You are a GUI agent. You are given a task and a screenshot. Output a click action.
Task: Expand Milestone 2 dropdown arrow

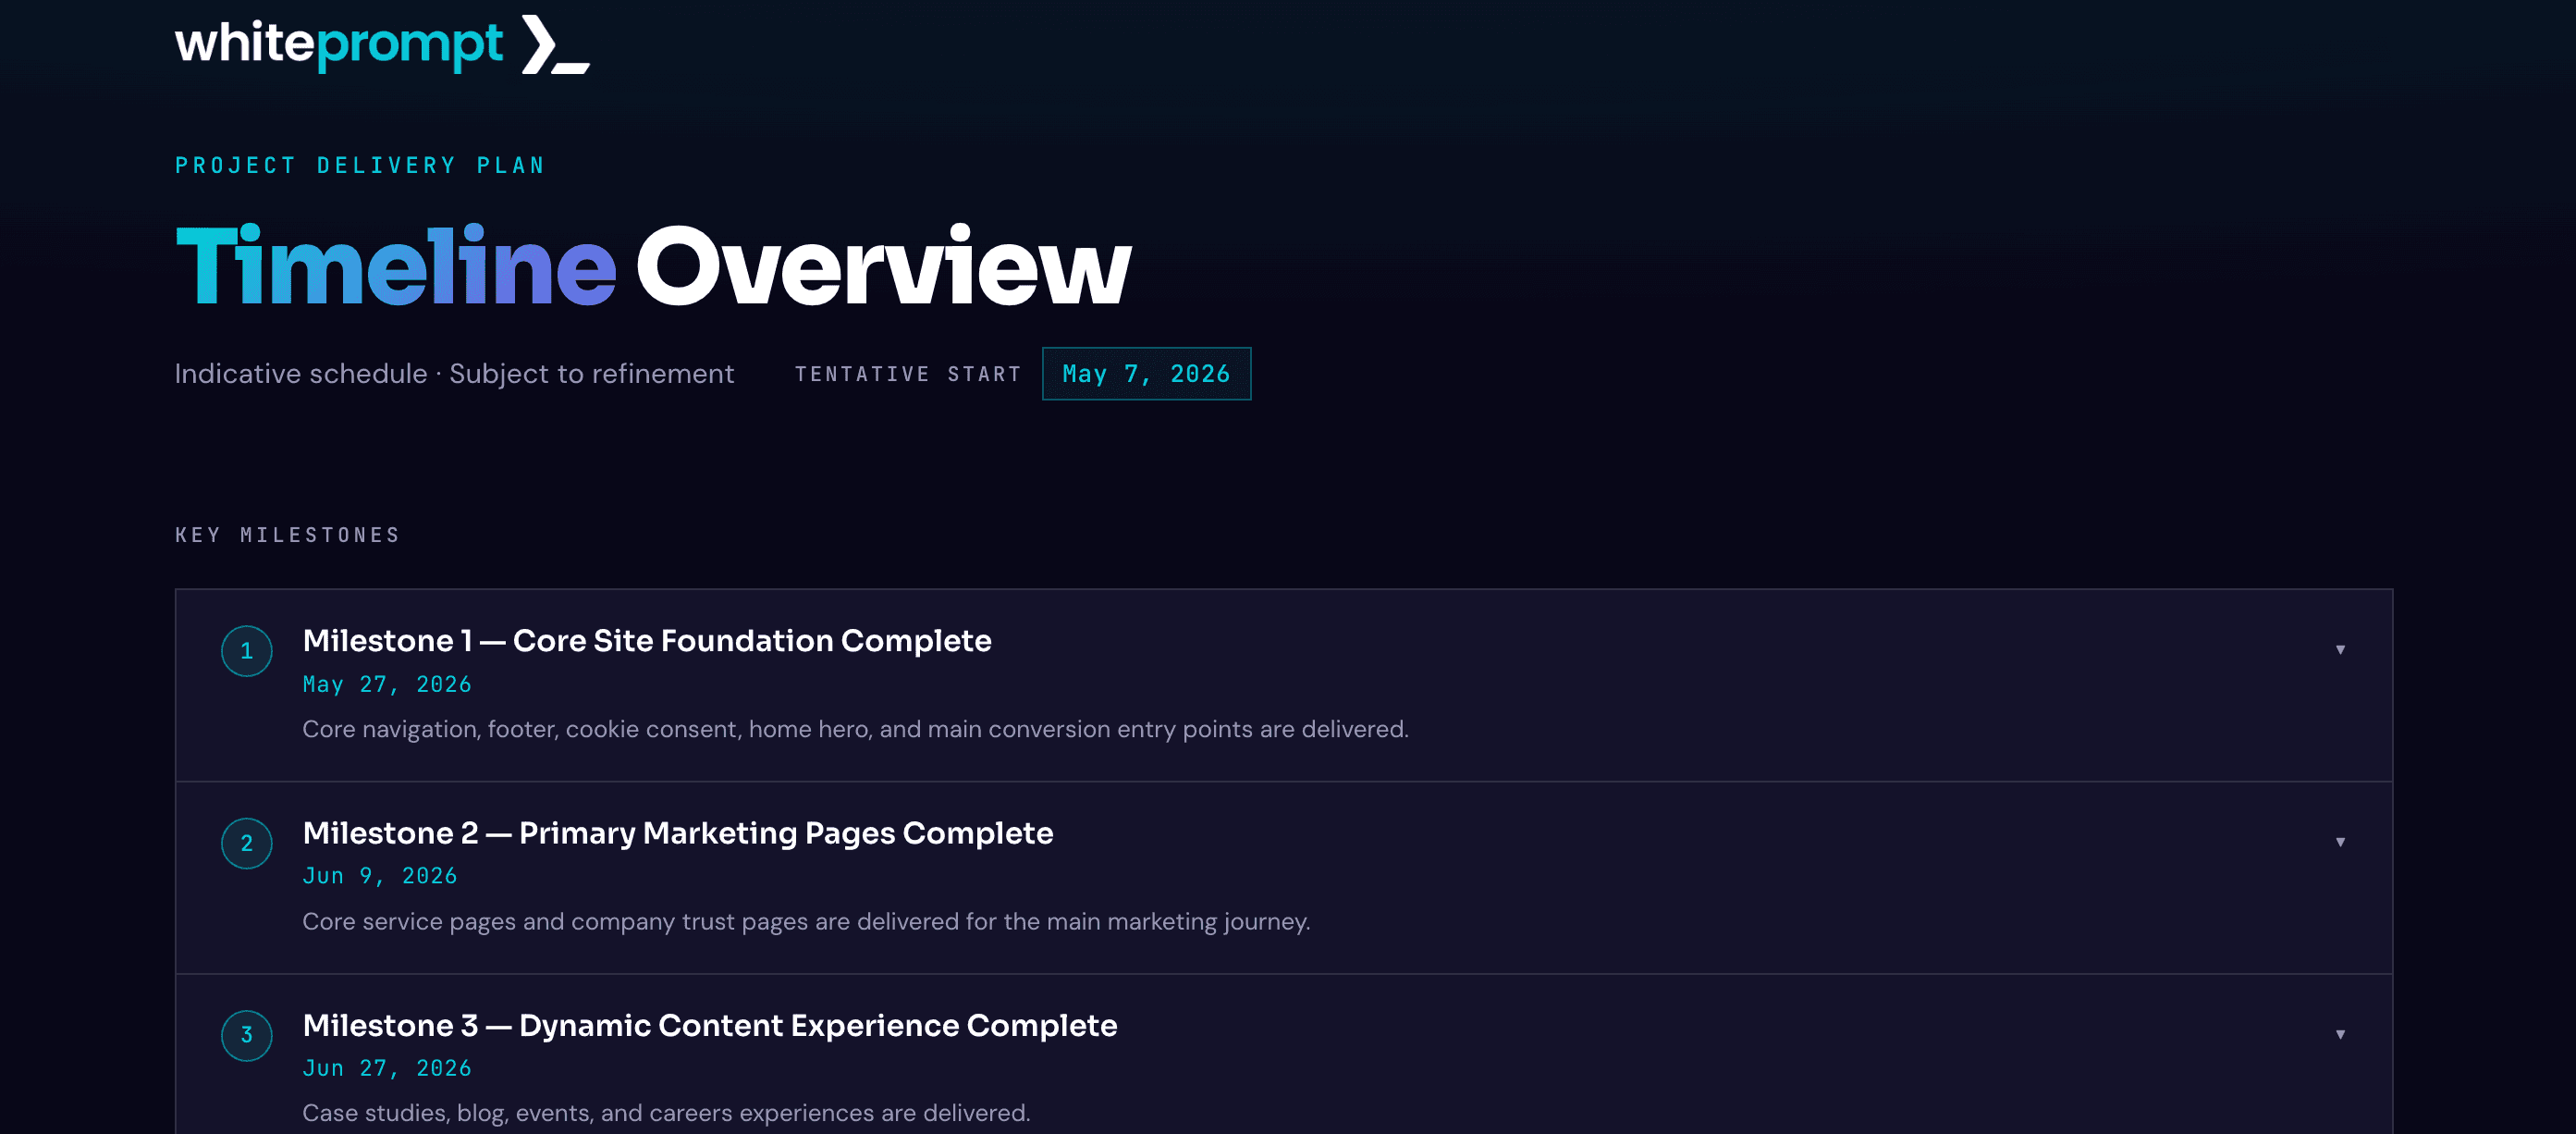pos(2340,842)
